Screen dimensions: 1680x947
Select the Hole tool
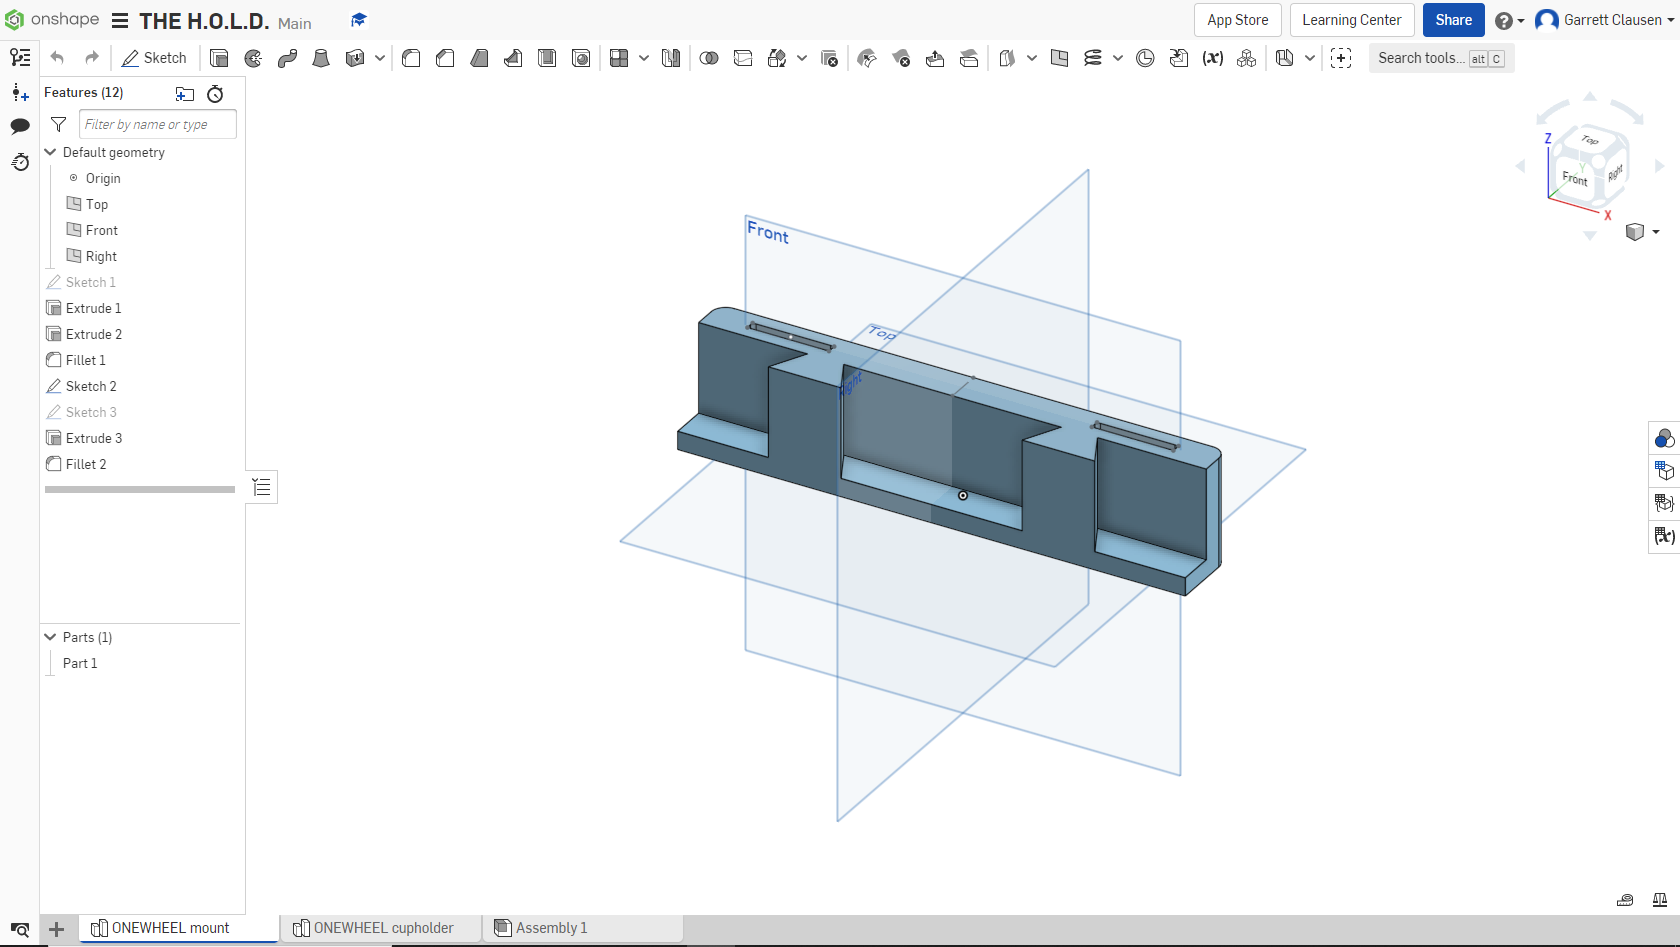[x=581, y=58]
